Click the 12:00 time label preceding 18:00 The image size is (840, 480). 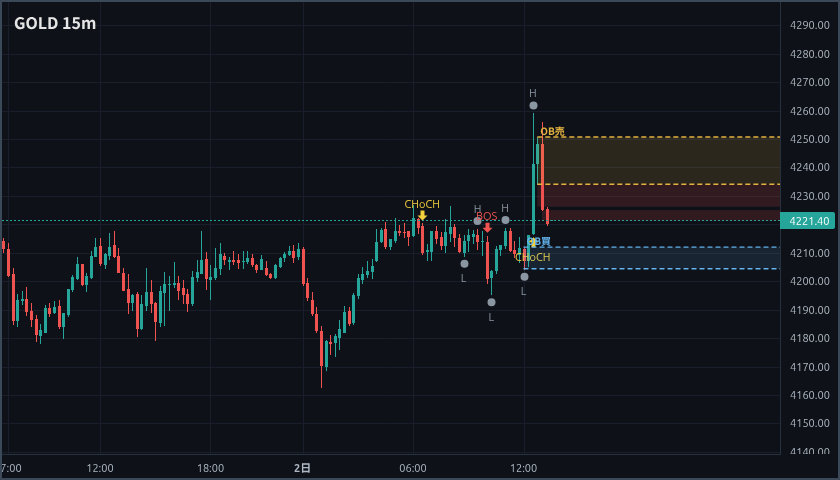click(x=100, y=468)
